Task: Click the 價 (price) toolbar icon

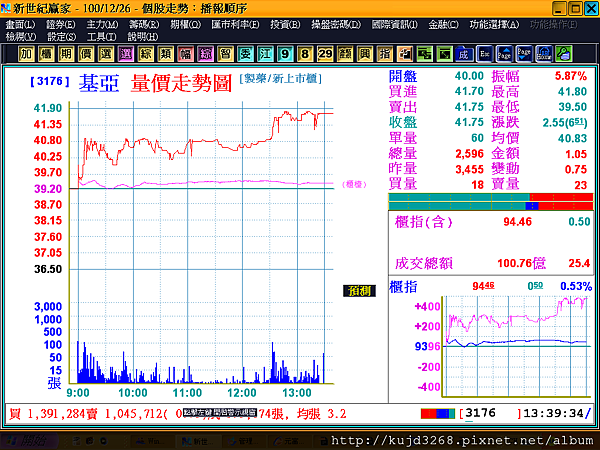Action: click(86, 54)
